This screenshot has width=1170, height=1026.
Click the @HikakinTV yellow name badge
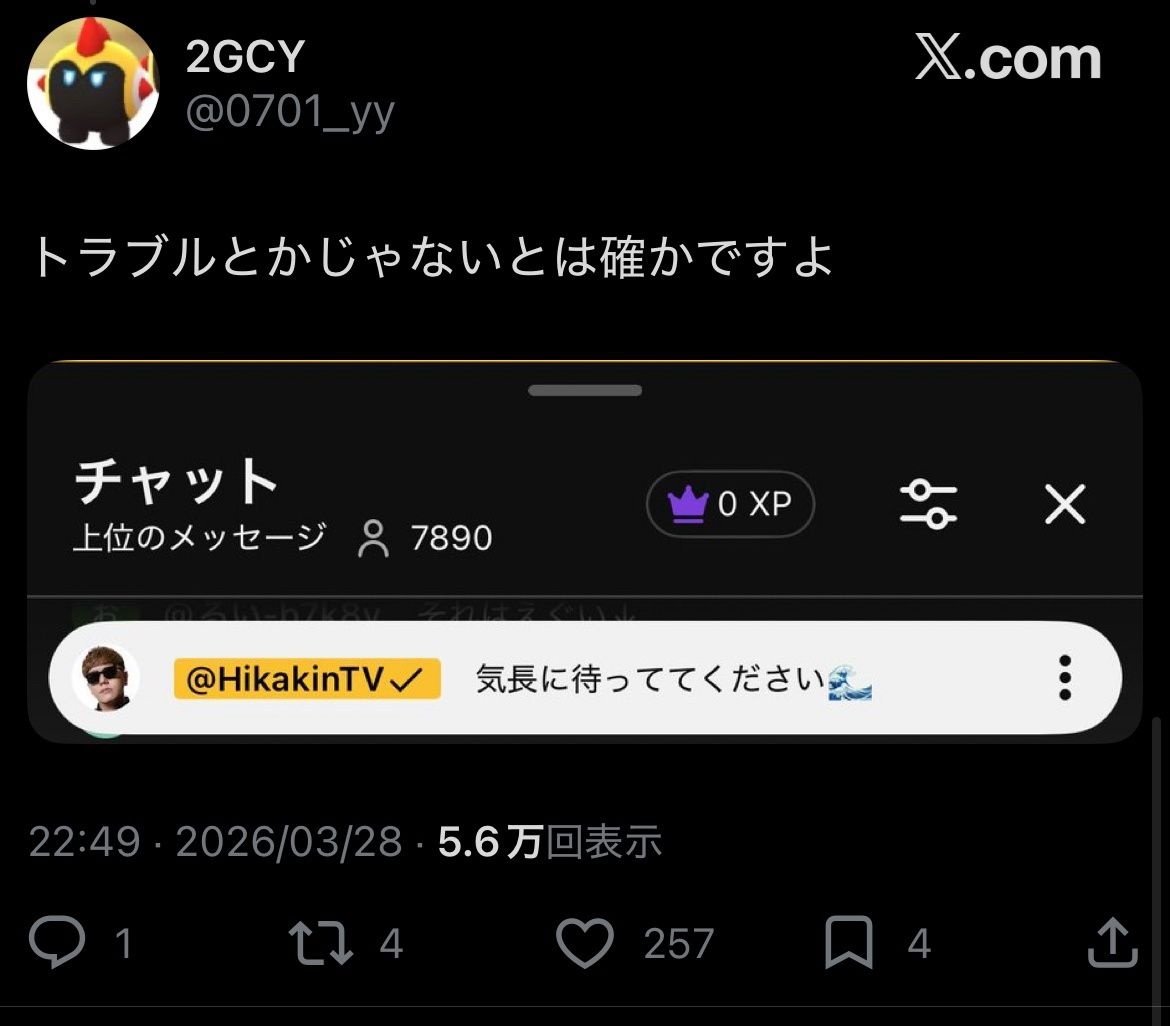[x=307, y=678]
